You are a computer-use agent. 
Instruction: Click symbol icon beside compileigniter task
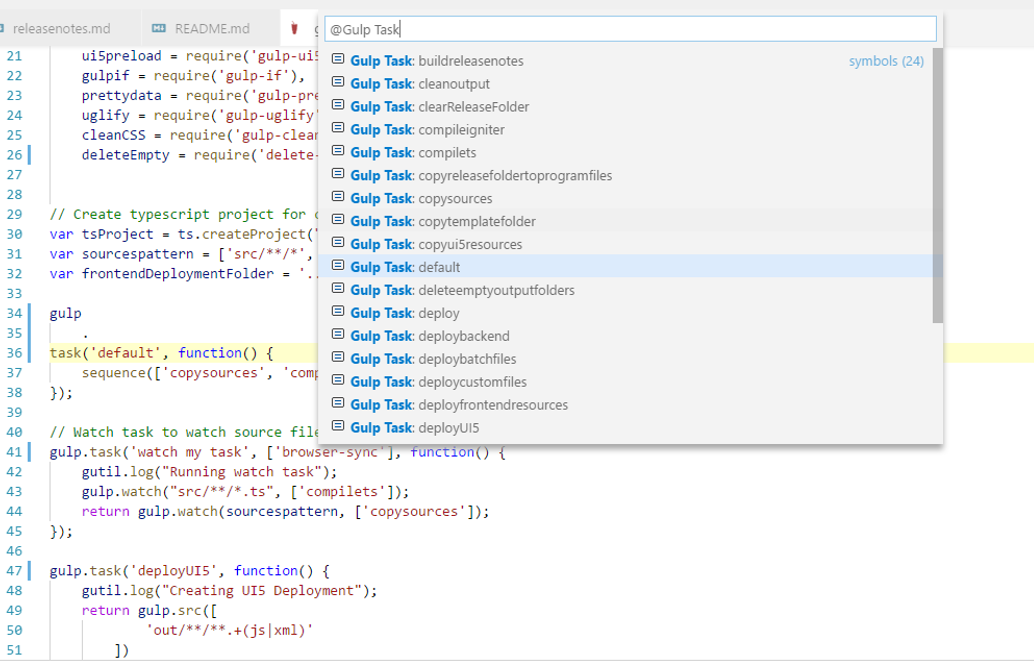pyautogui.click(x=338, y=128)
